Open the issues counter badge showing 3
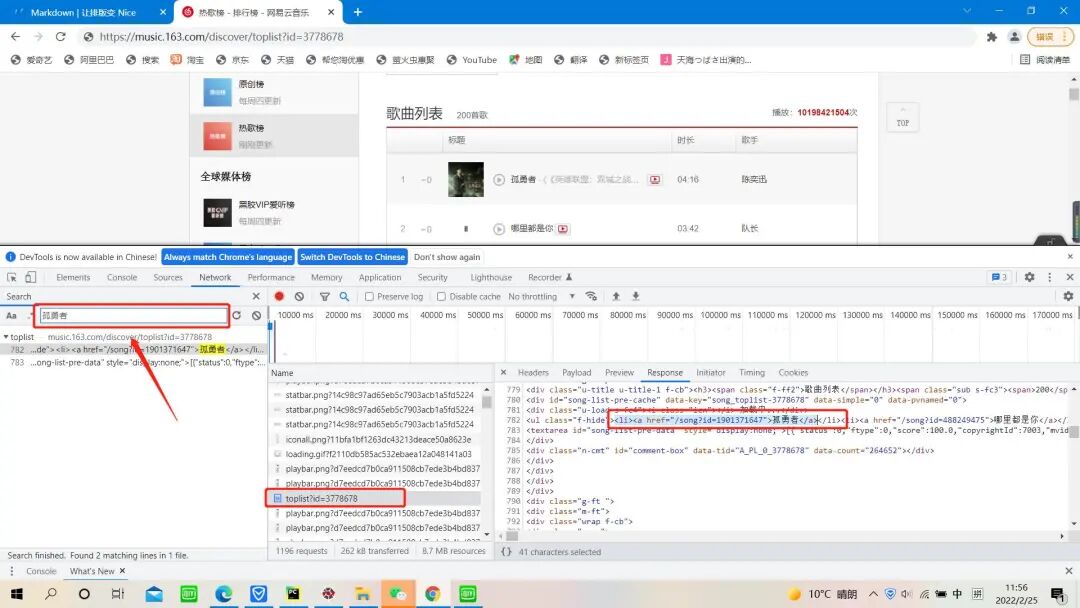This screenshot has width=1080, height=608. tap(999, 277)
